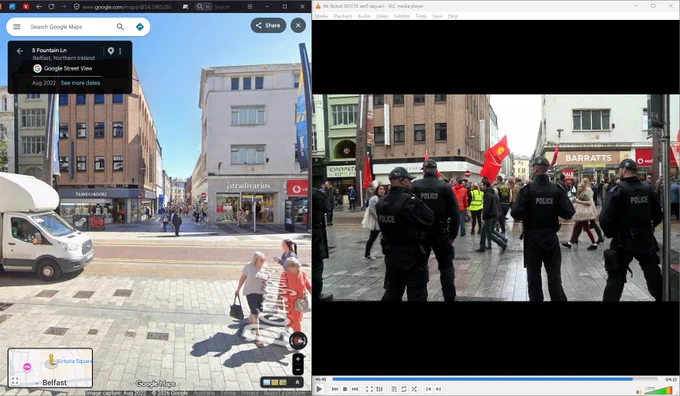This screenshot has height=396, width=680.
Task: Click the Street View compass
Action: coord(298,341)
